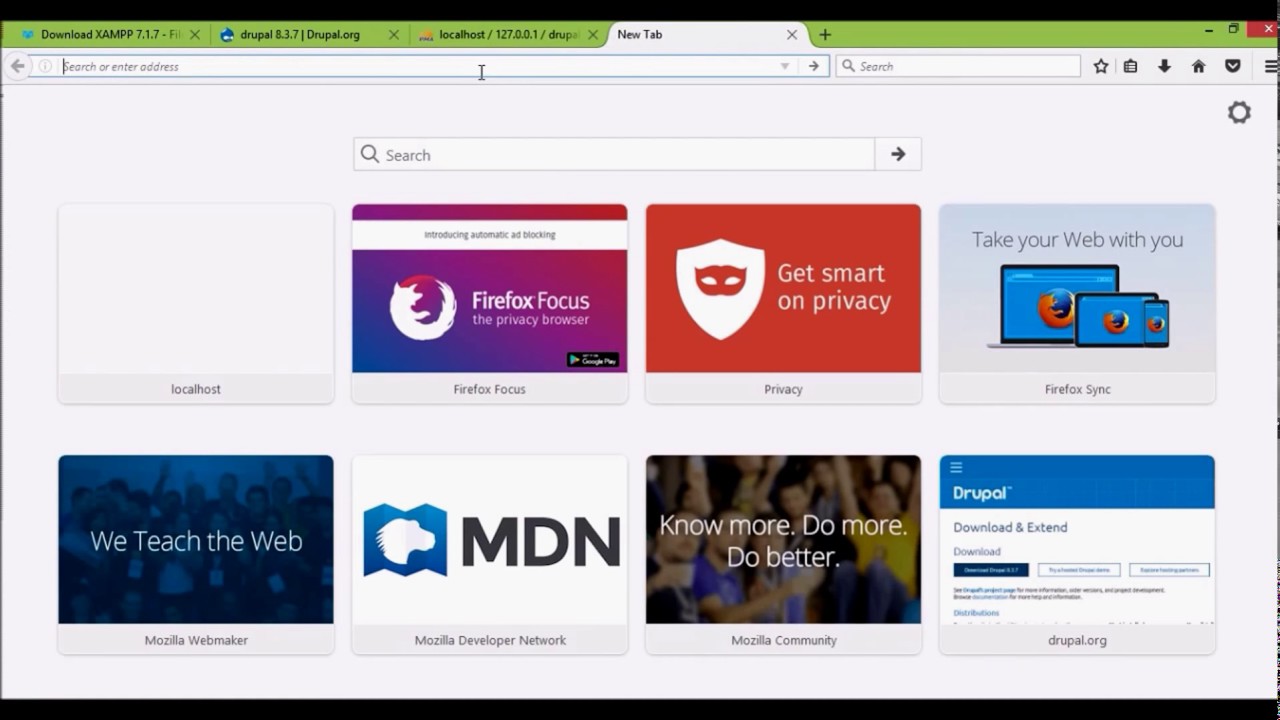Click the Go arrow in address bar

pos(814,66)
